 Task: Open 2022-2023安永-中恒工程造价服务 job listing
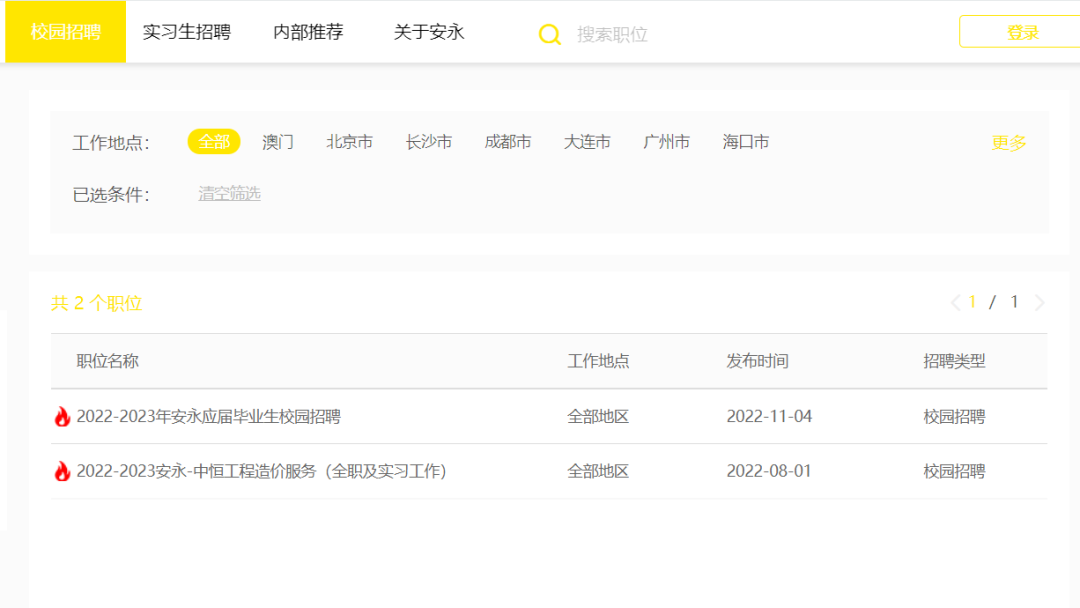pos(262,471)
